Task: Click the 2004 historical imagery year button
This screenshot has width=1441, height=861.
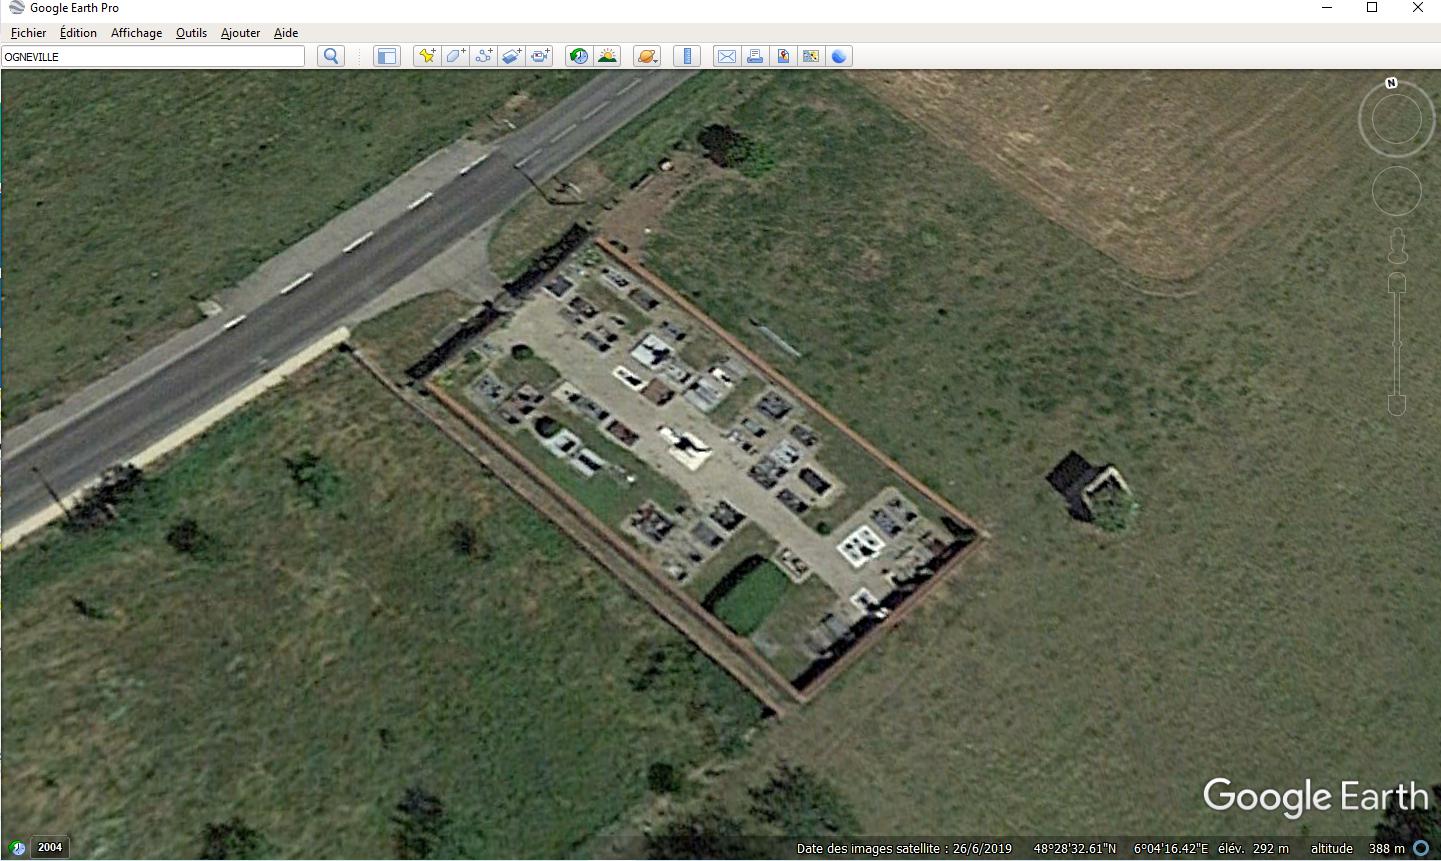Action: coord(50,847)
